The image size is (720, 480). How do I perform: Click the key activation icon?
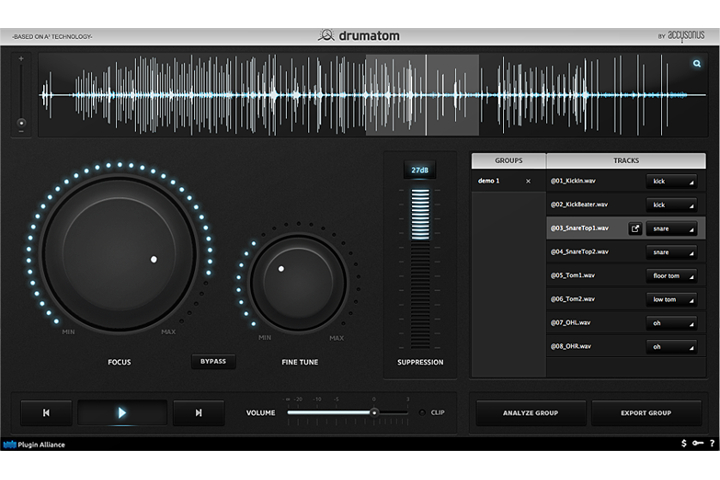tap(697, 443)
